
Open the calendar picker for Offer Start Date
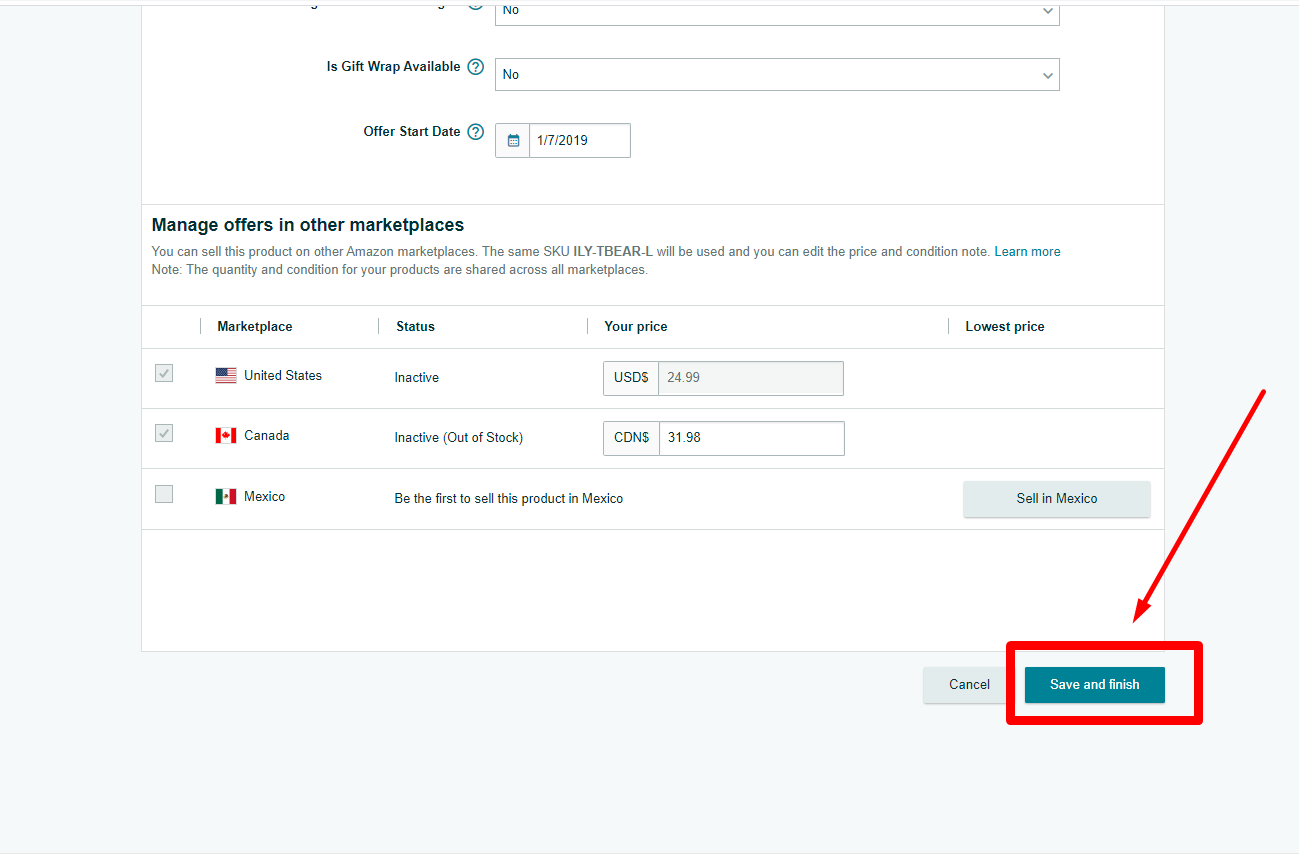click(x=513, y=141)
